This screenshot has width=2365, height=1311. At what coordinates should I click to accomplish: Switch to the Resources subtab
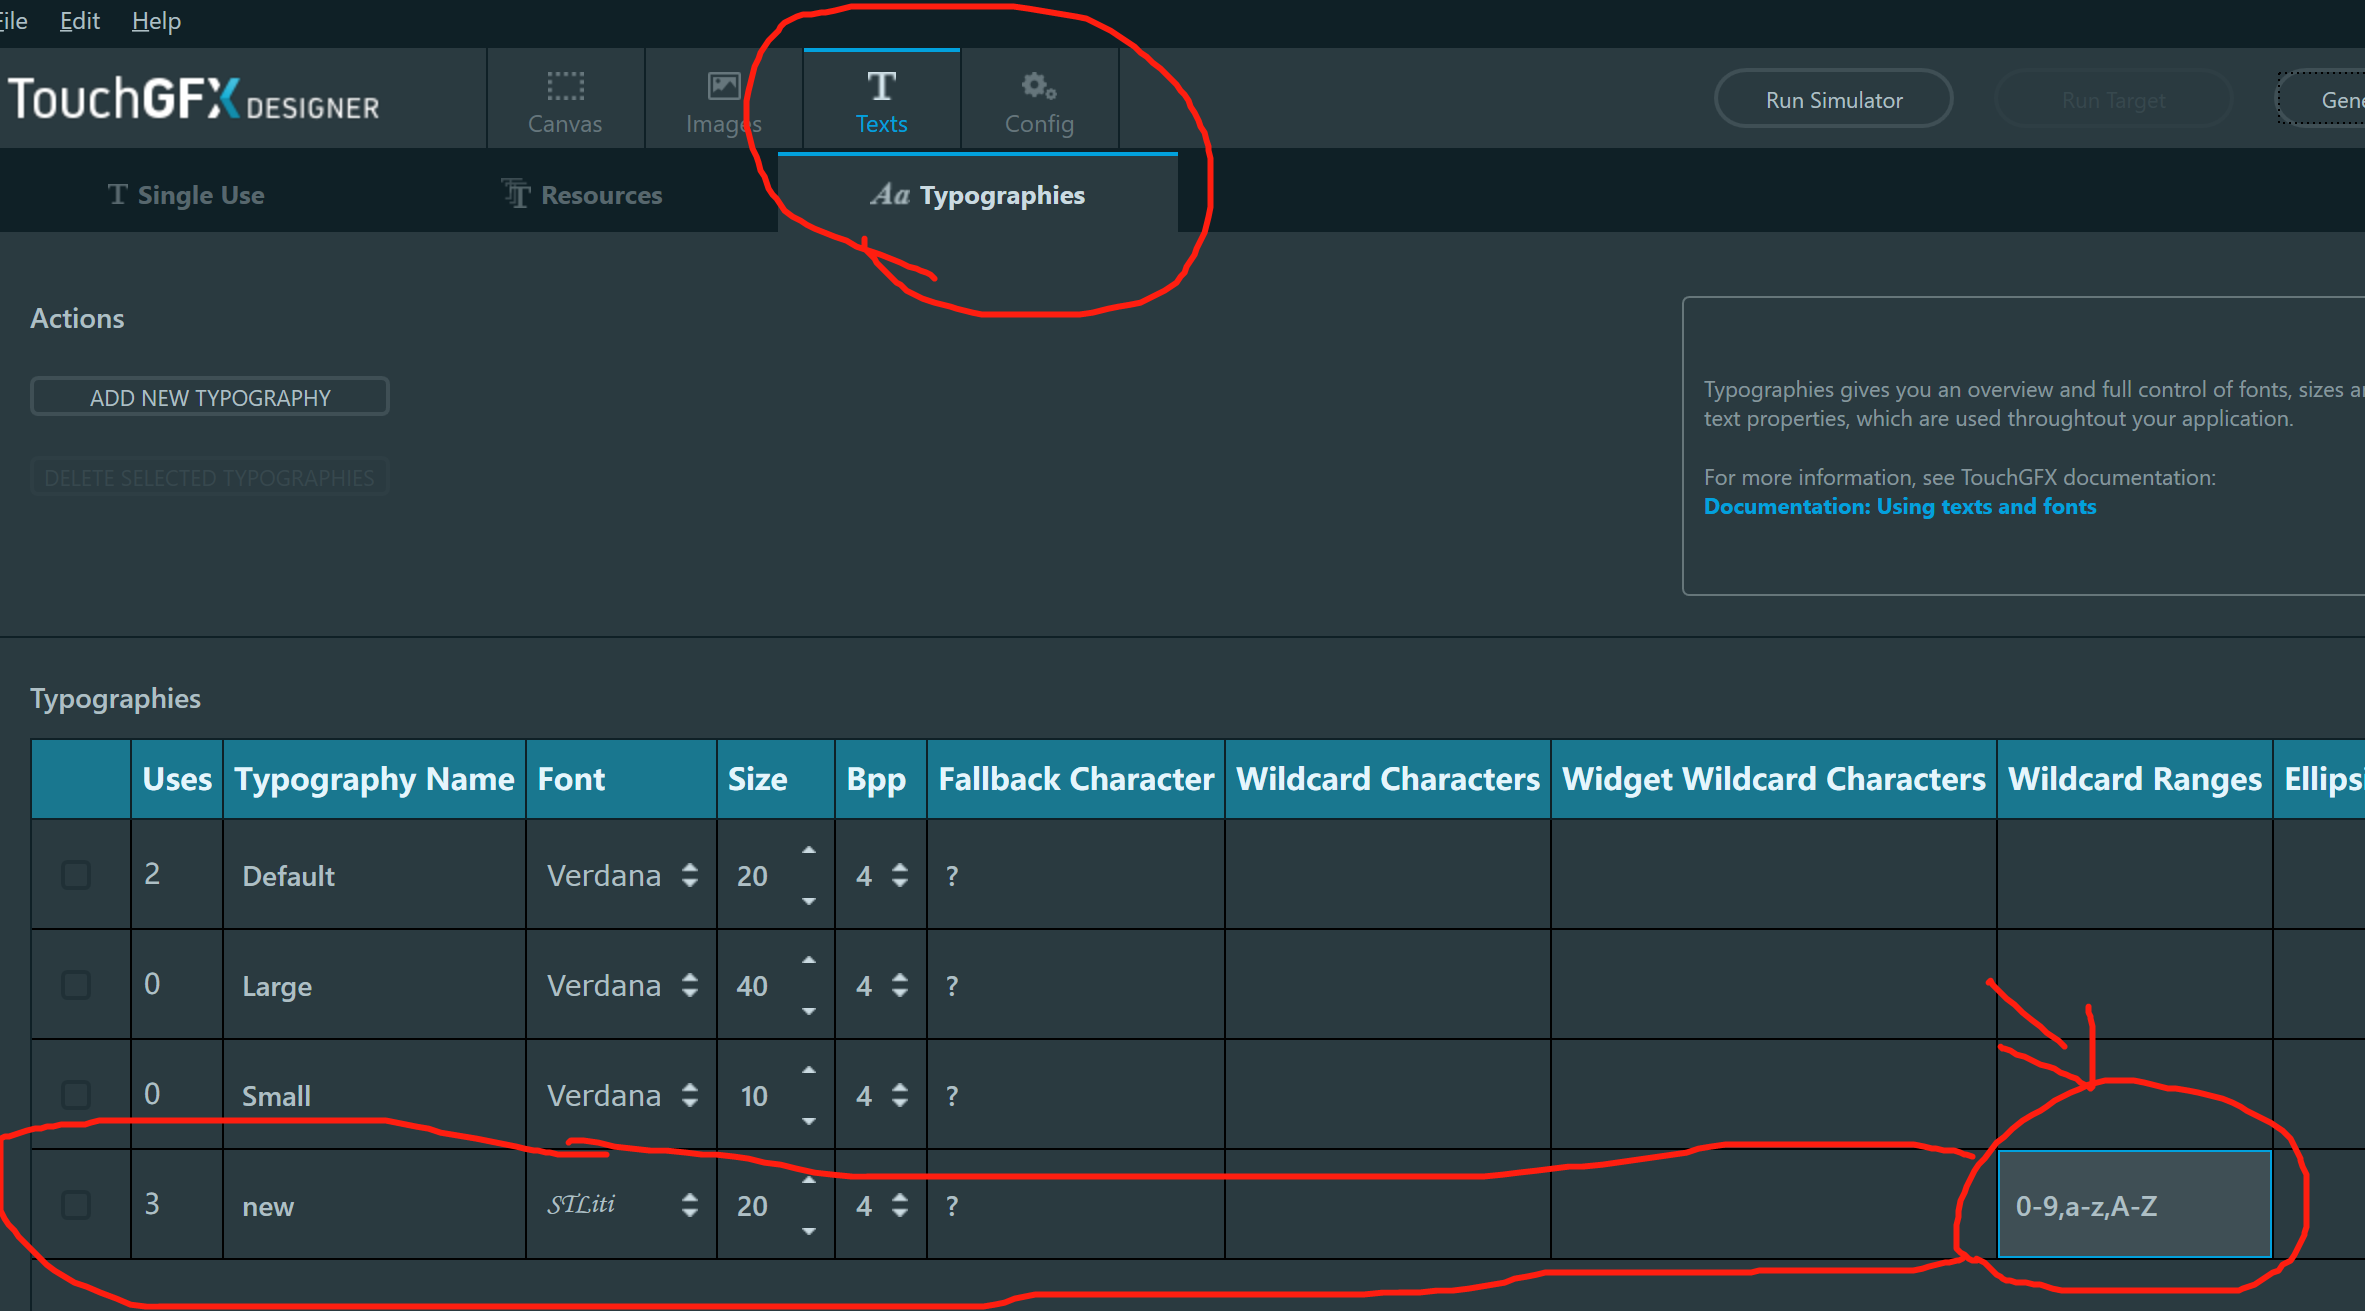[582, 195]
